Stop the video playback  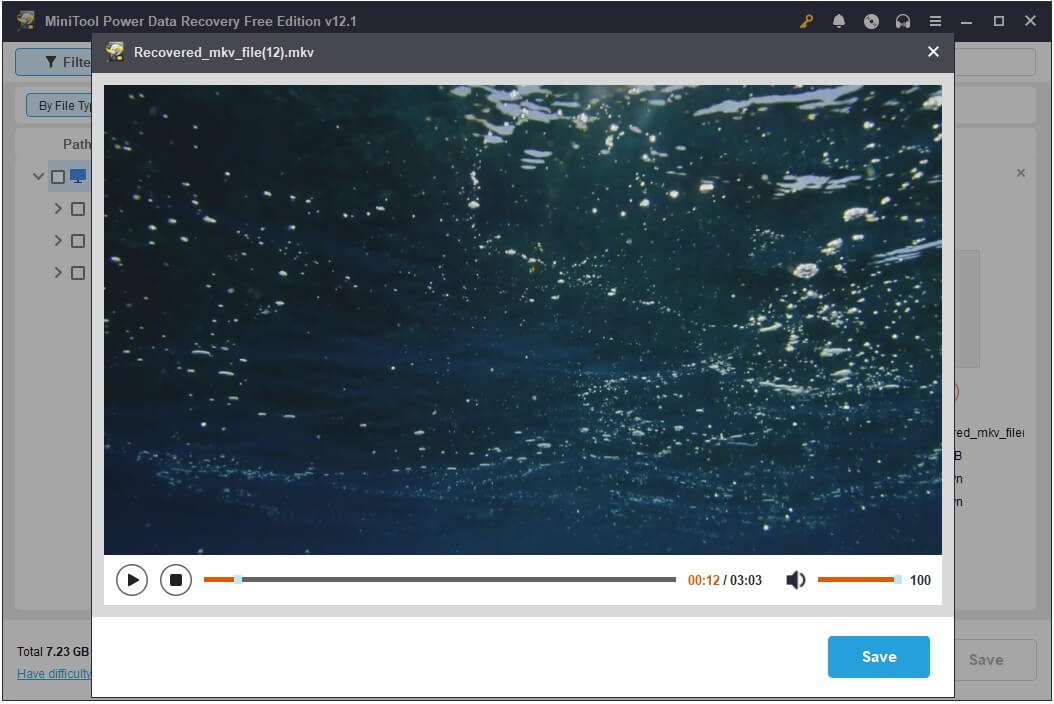click(176, 580)
